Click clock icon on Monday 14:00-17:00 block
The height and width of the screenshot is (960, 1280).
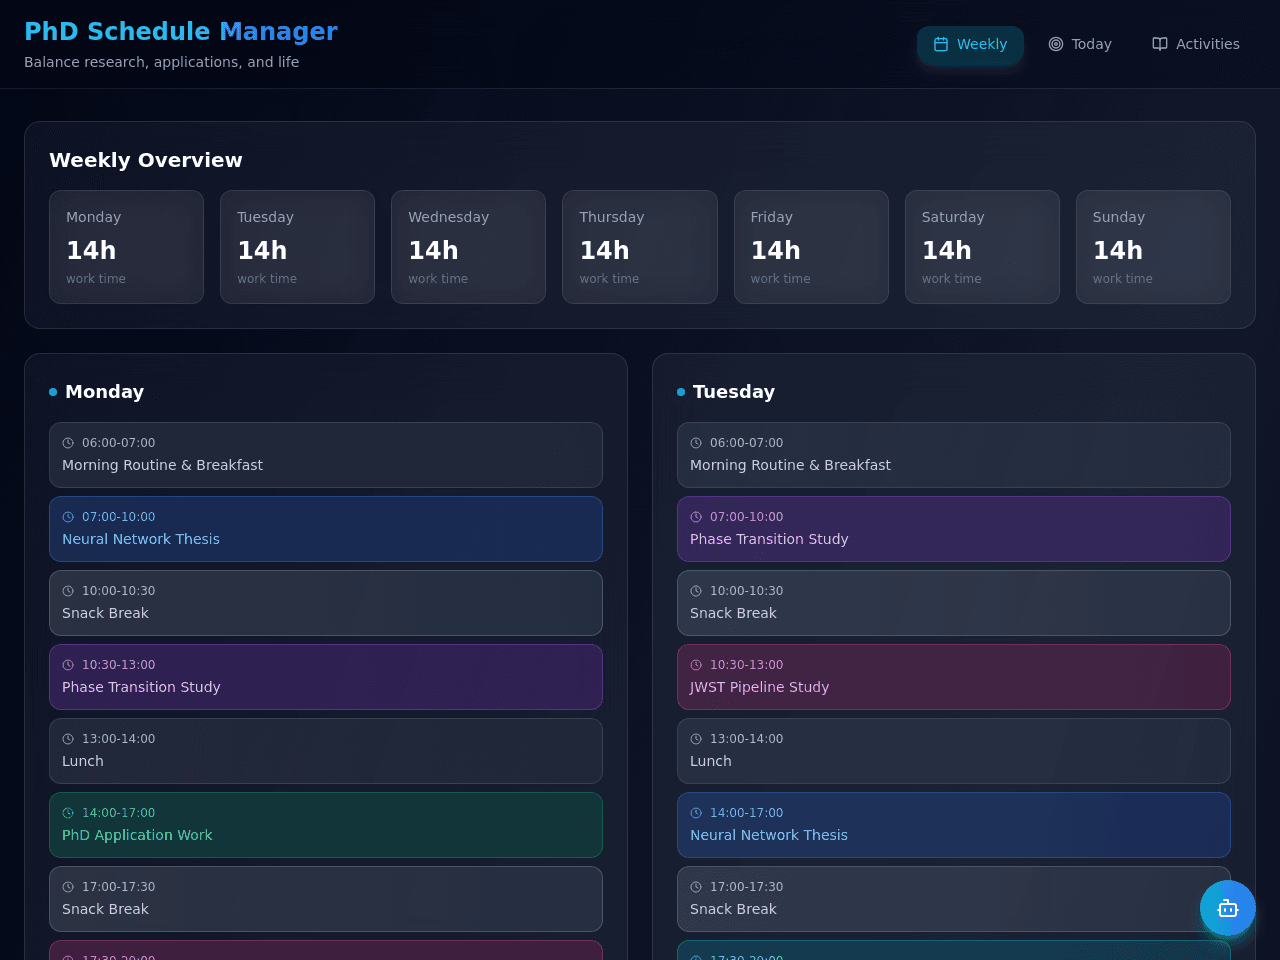click(68, 813)
